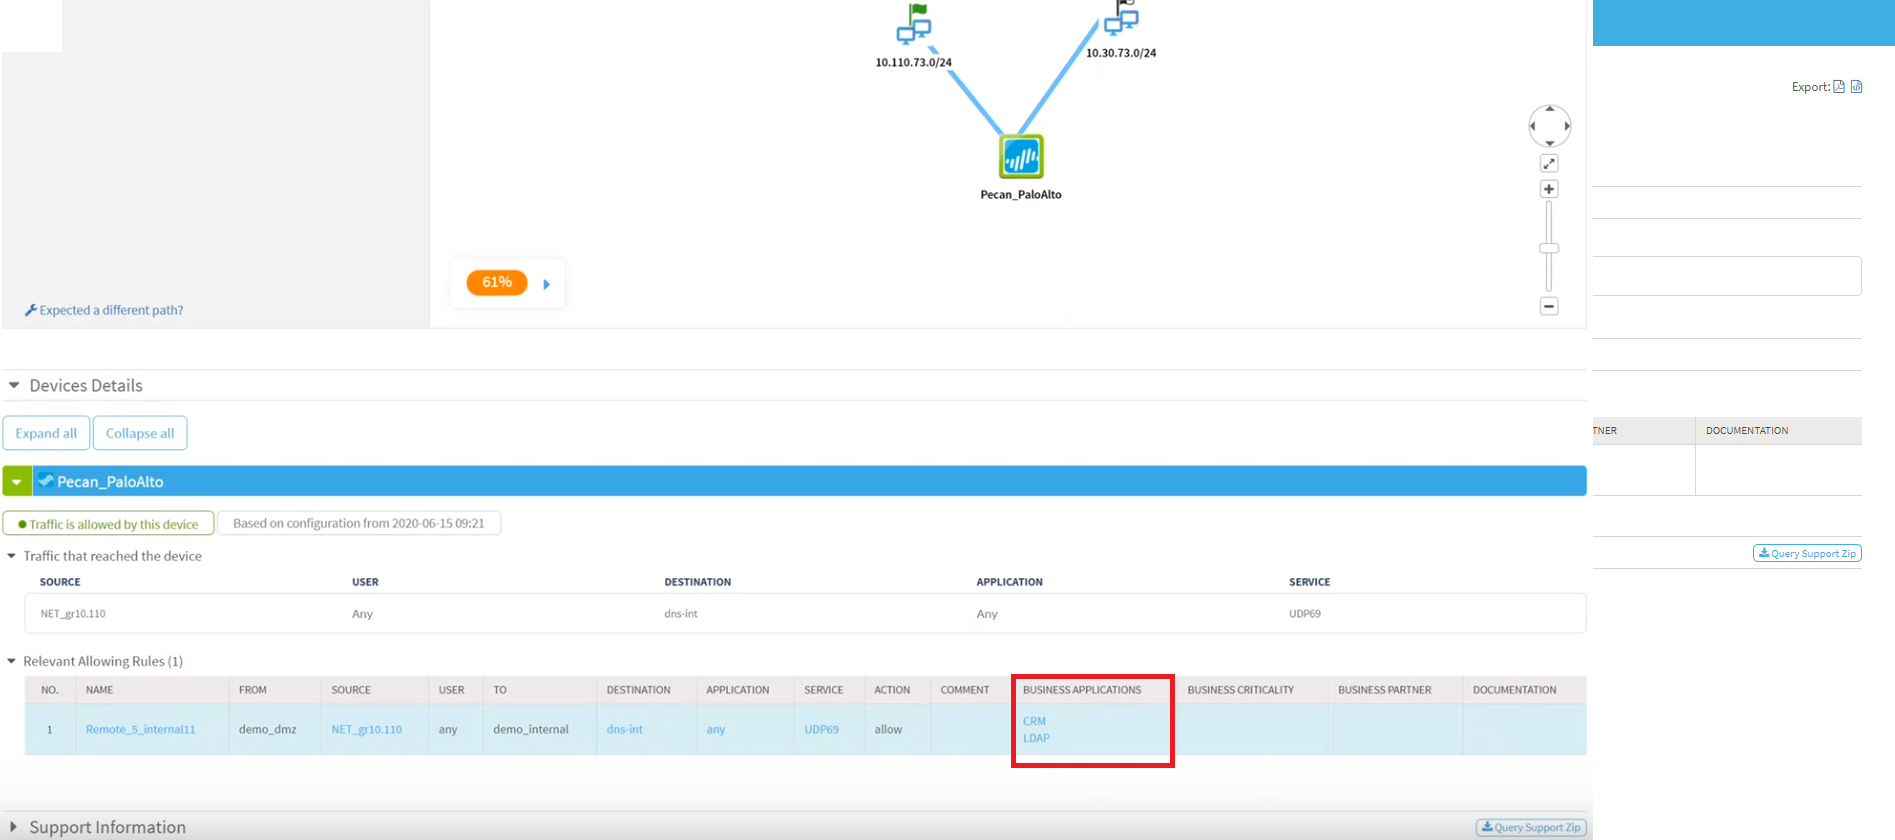1895x840 pixels.
Task: Export results as XML file
Action: click(x=1857, y=87)
